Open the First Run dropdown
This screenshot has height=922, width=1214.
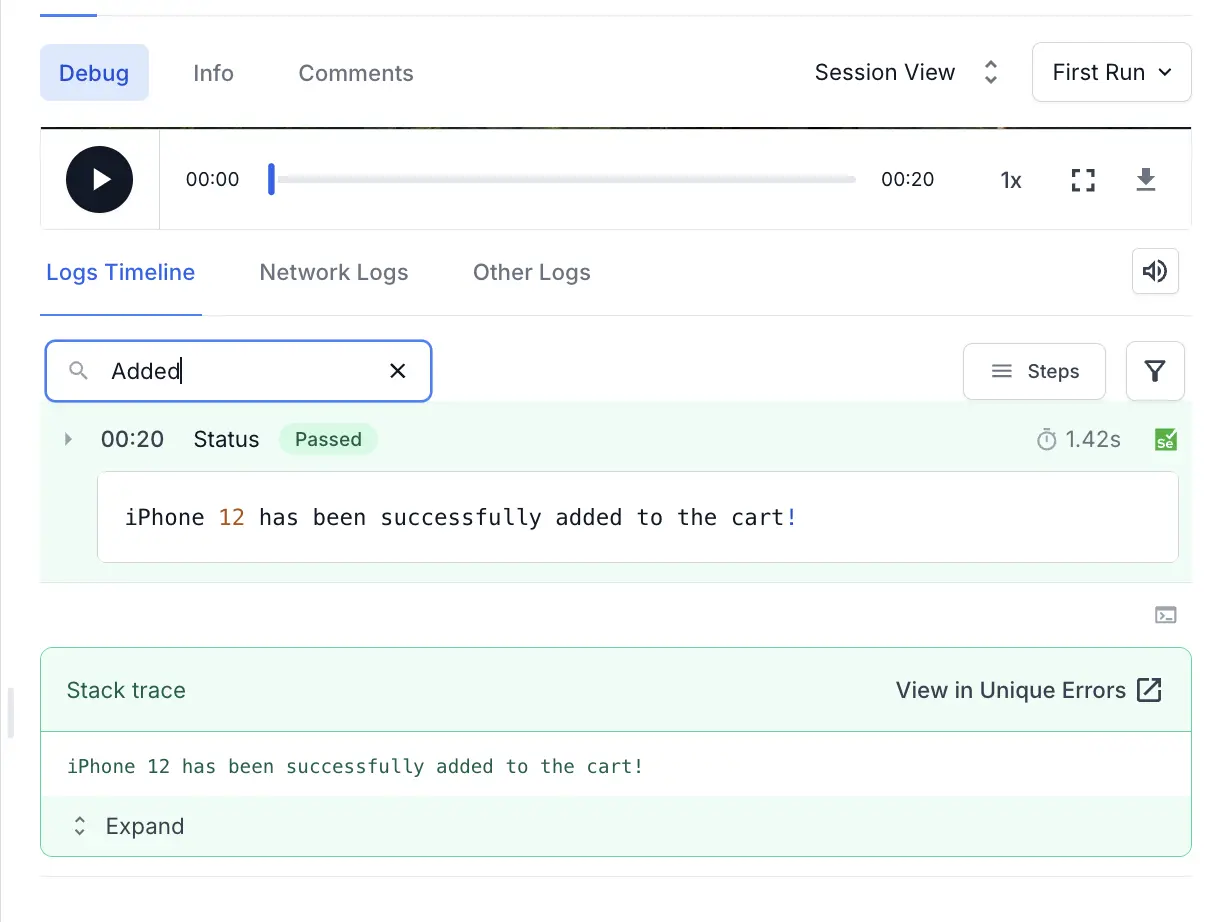[x=1111, y=72]
